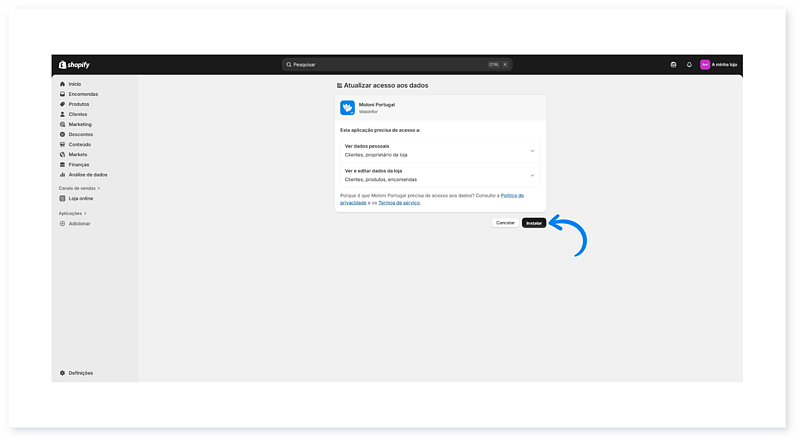Open Loja online sales channel
Viewport: 800px width, 442px height.
coord(81,198)
